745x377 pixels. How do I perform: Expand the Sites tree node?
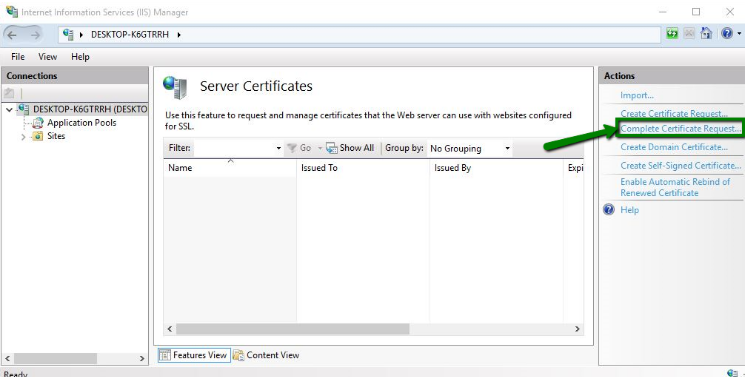point(23,137)
